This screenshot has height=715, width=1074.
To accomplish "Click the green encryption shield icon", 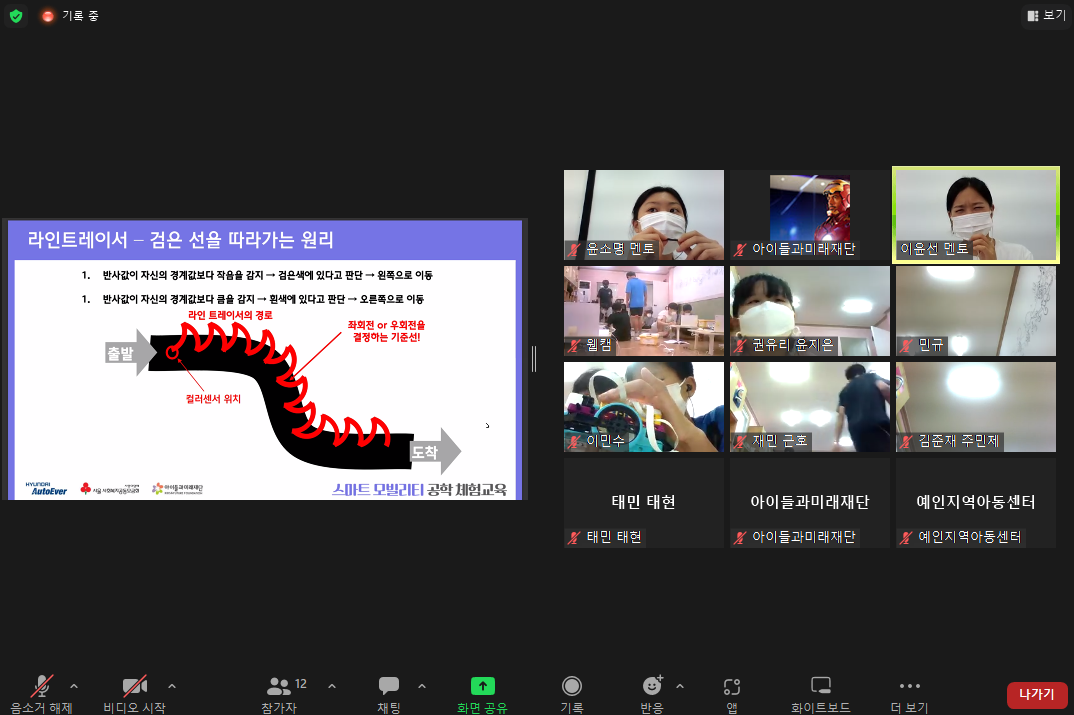I will point(16,16).
